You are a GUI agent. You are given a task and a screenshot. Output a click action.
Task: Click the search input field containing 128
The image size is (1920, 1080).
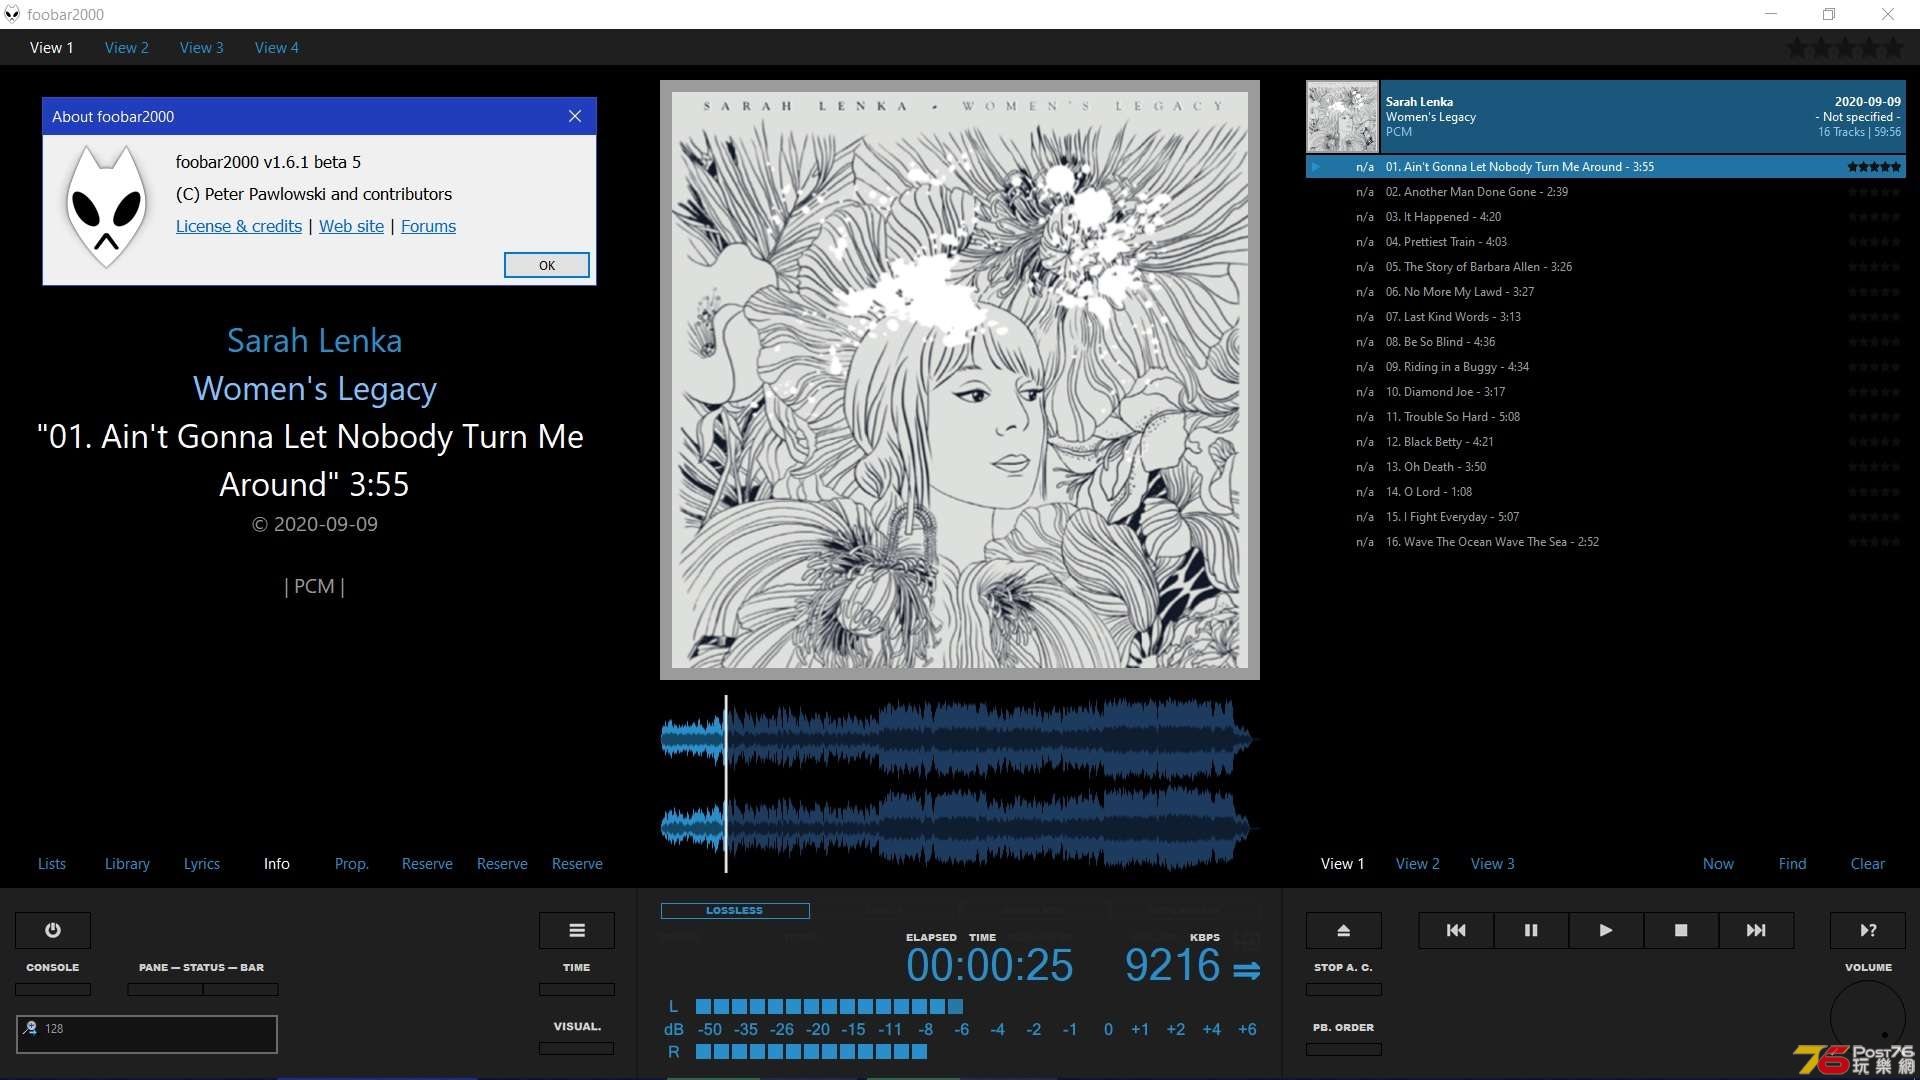tap(147, 1034)
